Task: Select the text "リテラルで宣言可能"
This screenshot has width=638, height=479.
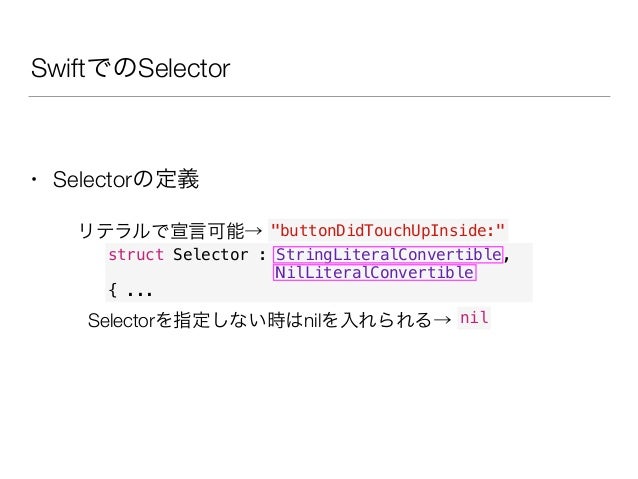Action: tap(162, 231)
